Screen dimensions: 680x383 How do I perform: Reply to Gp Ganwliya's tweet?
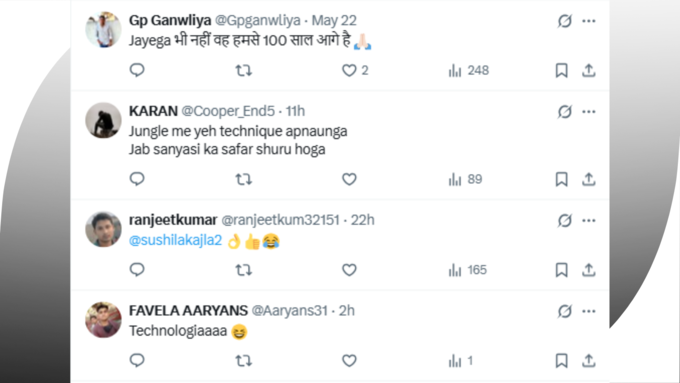pos(137,70)
